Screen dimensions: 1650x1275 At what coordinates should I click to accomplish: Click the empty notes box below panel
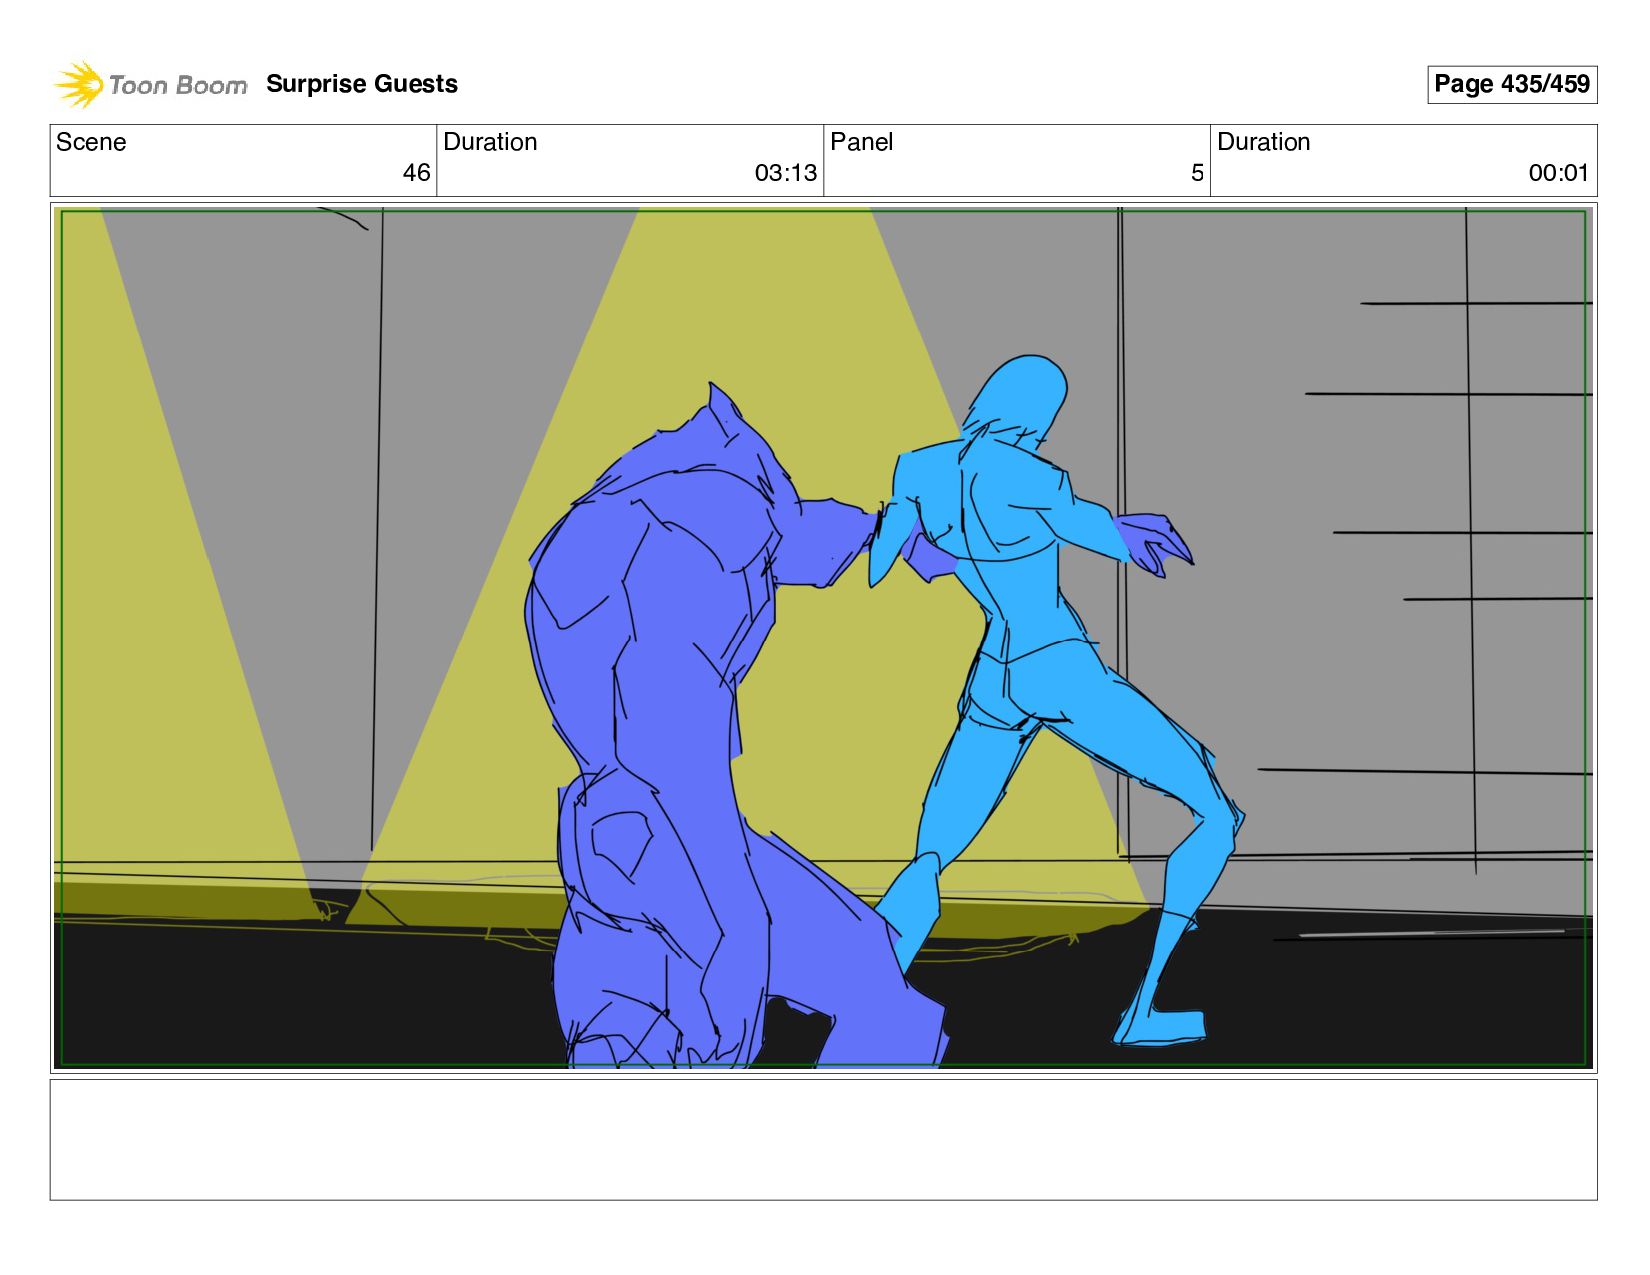pos(823,1139)
